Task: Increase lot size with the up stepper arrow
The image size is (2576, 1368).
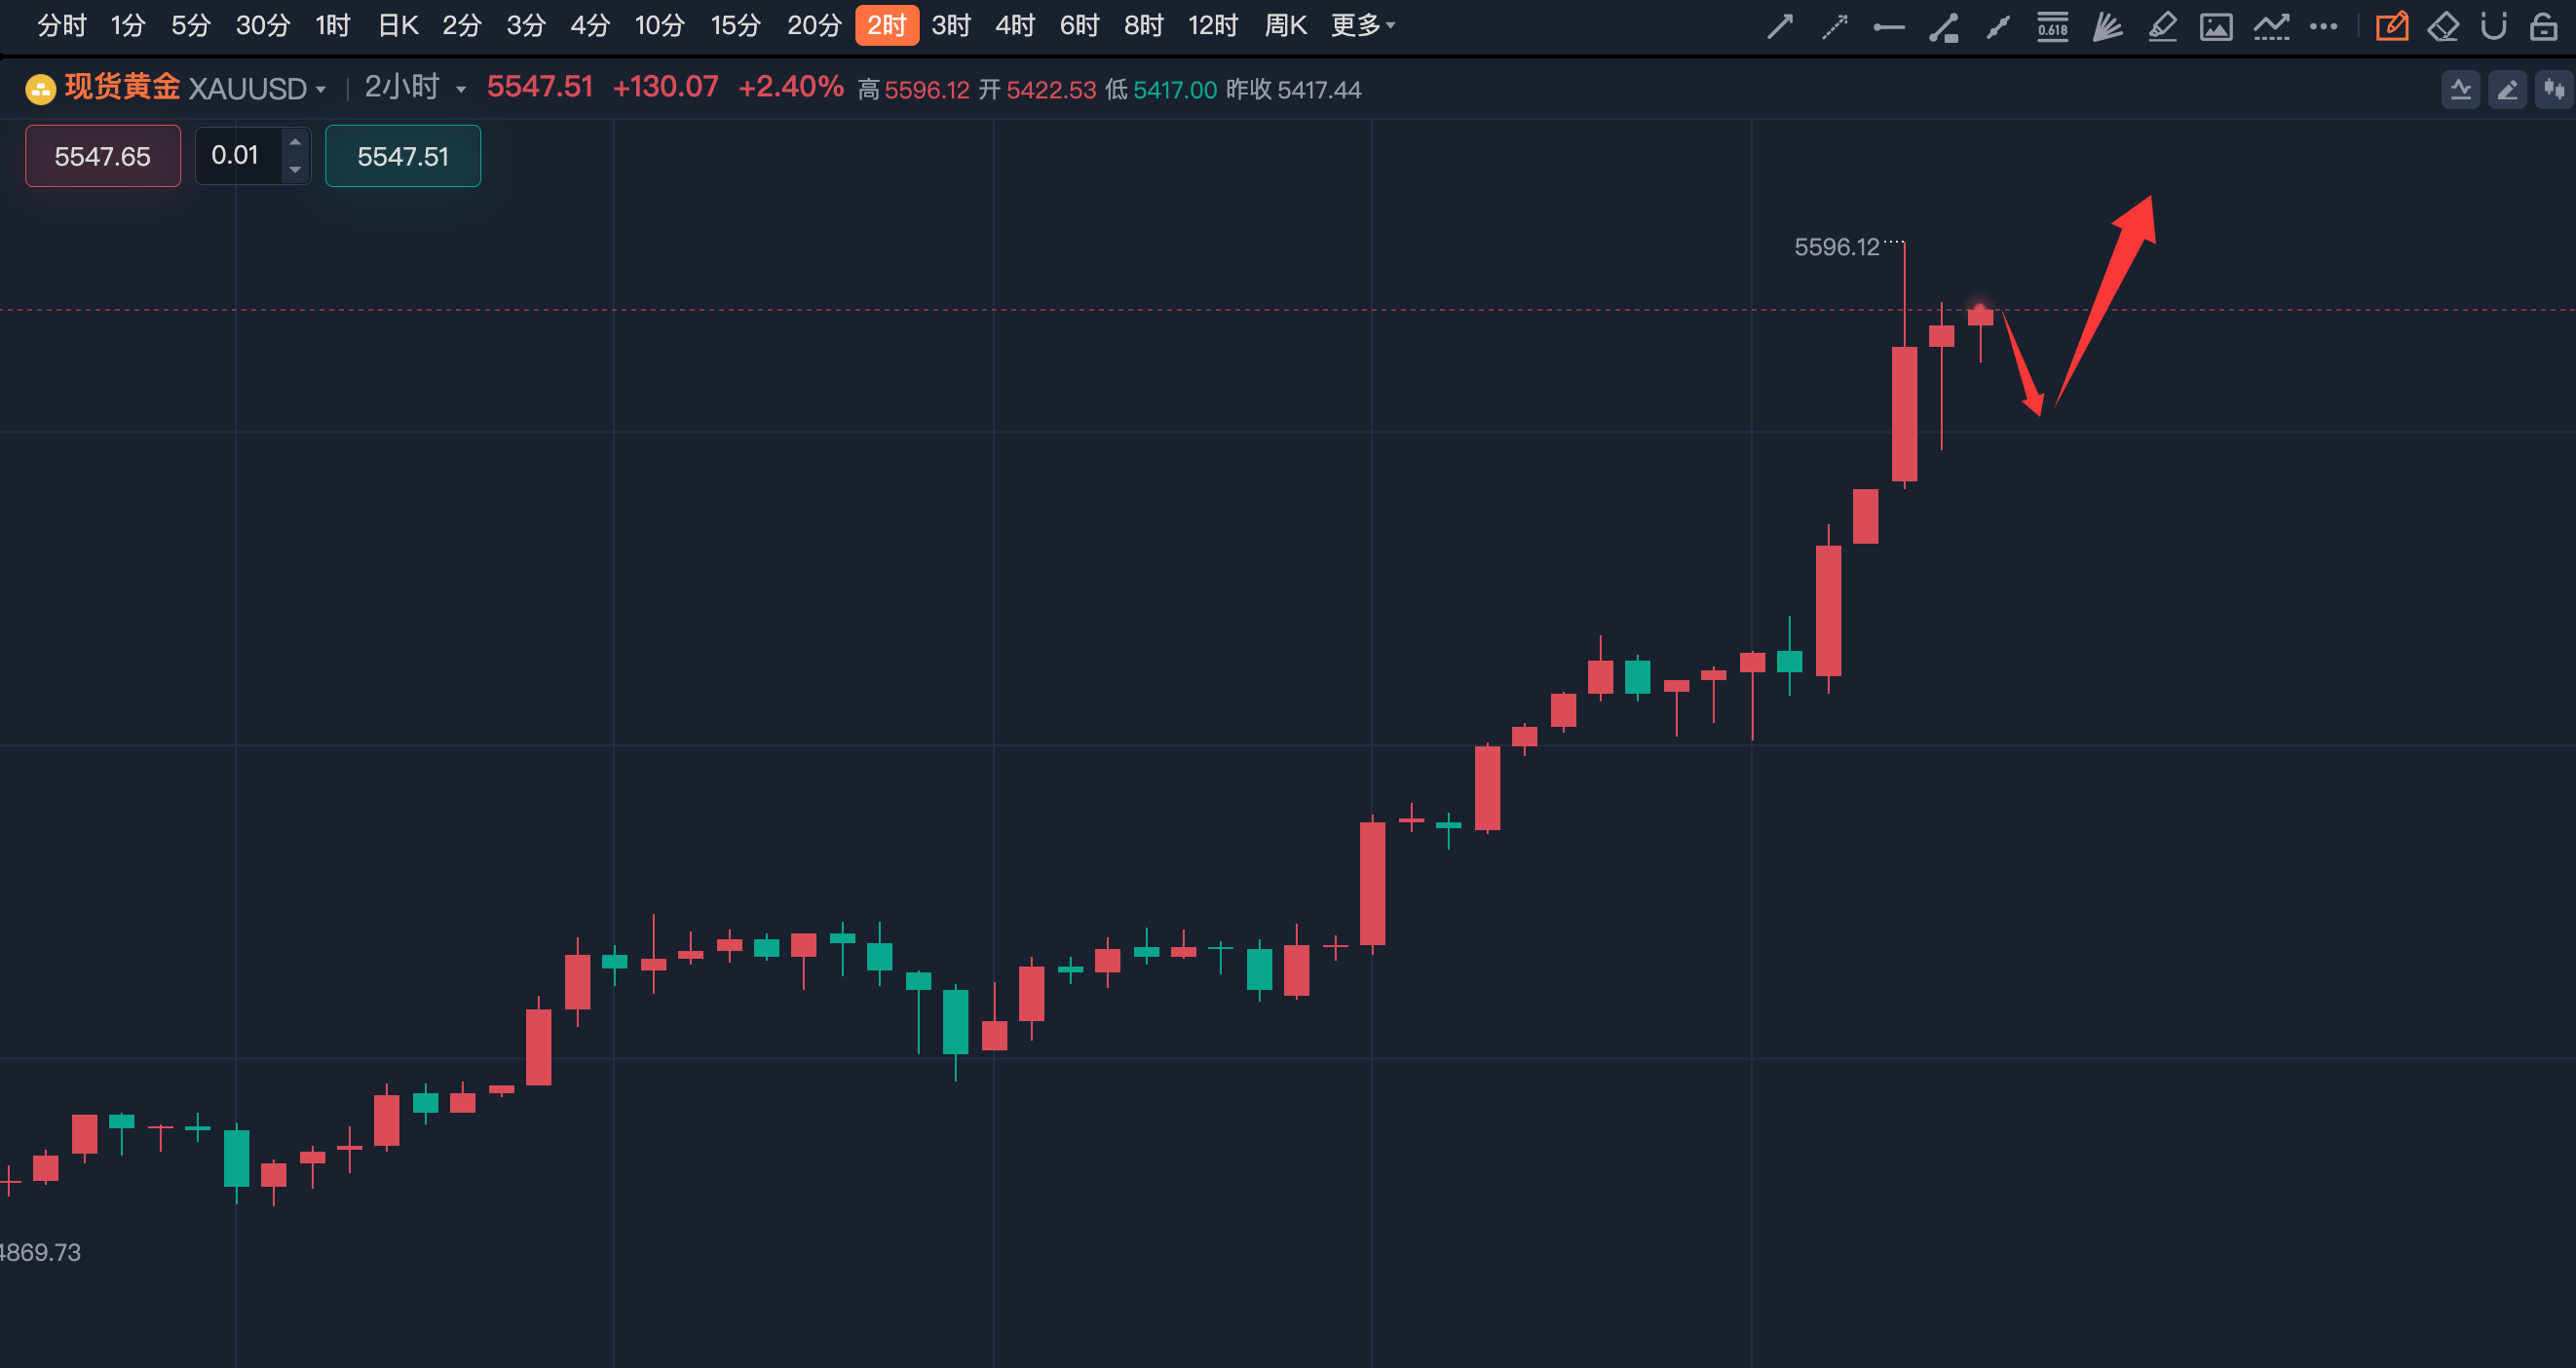Action: tap(295, 143)
